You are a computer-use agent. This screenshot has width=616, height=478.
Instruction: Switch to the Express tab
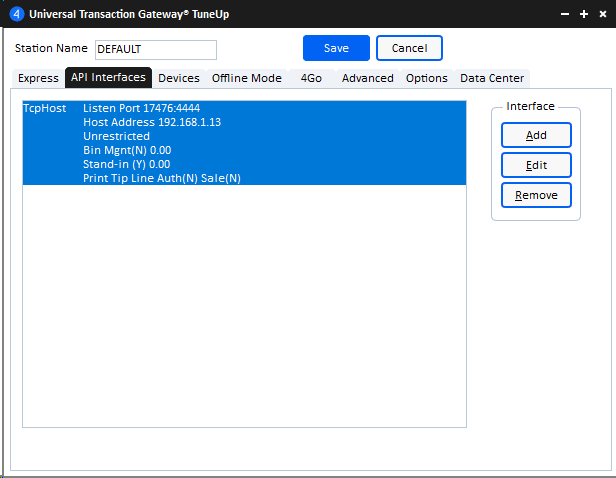click(38, 78)
